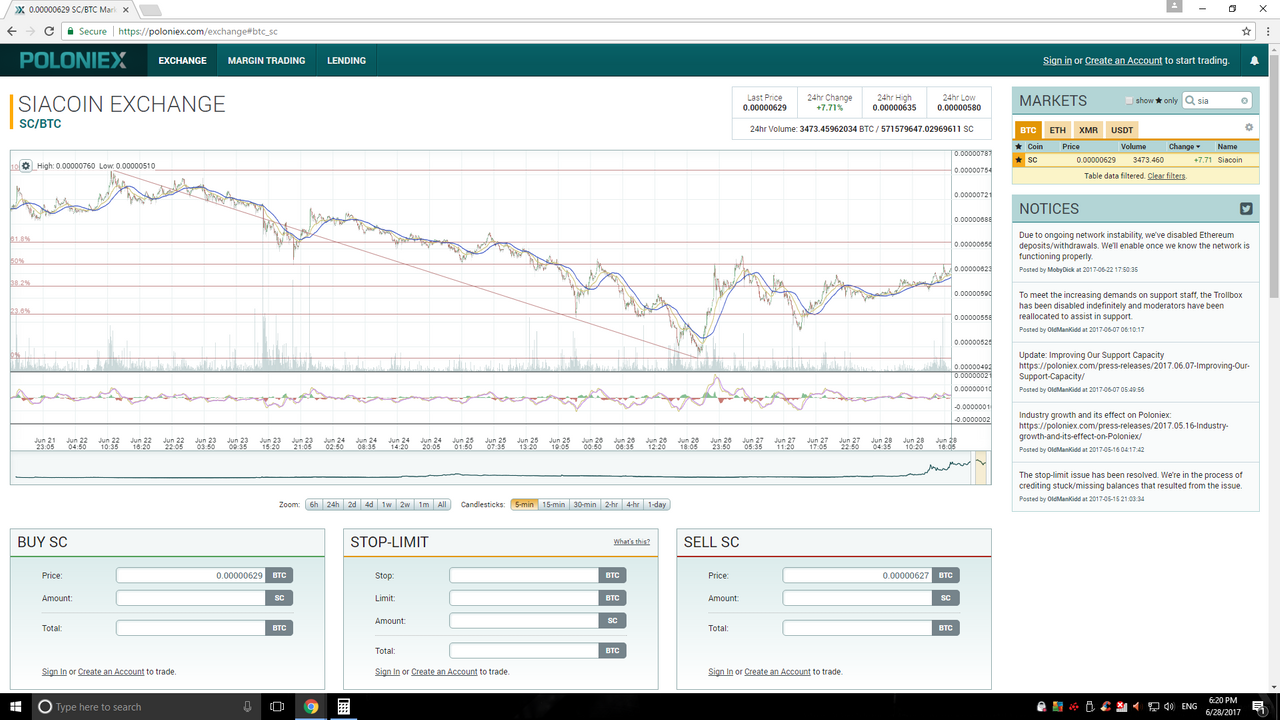Image resolution: width=1280 pixels, height=720 pixels.
Task: Enable the "show ★ only" checkbox
Action: coord(1129,101)
